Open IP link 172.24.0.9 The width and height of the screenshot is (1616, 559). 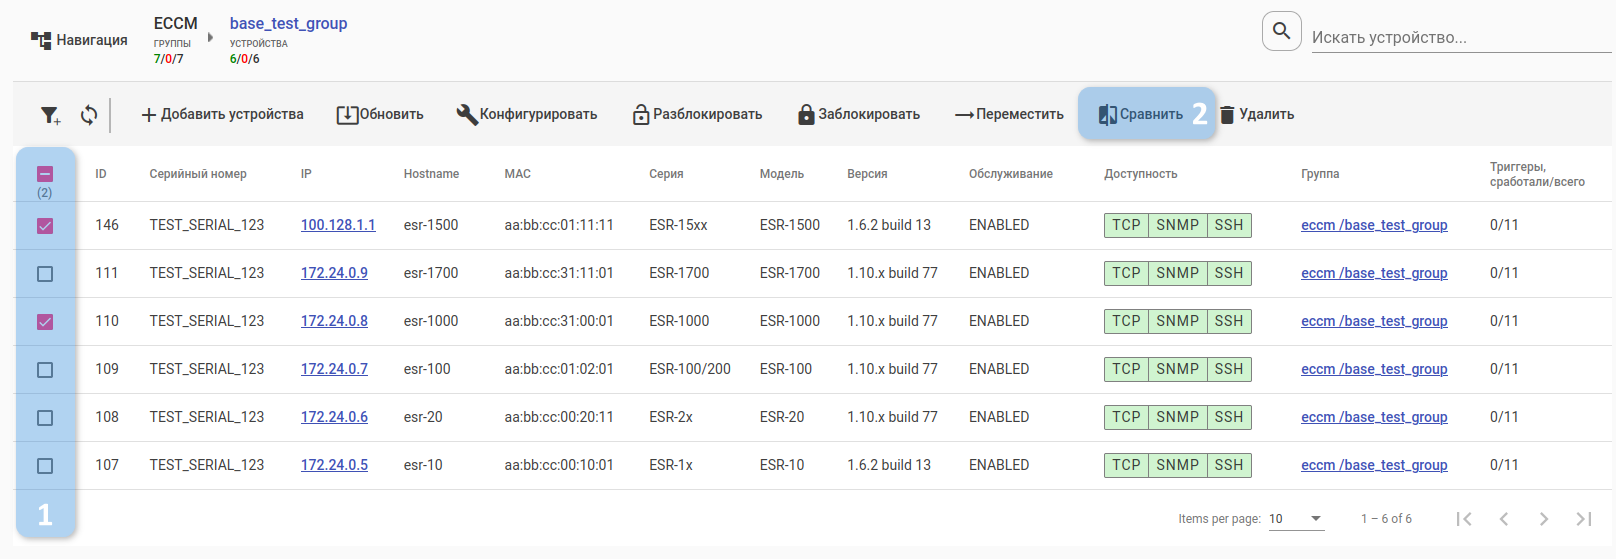click(334, 273)
